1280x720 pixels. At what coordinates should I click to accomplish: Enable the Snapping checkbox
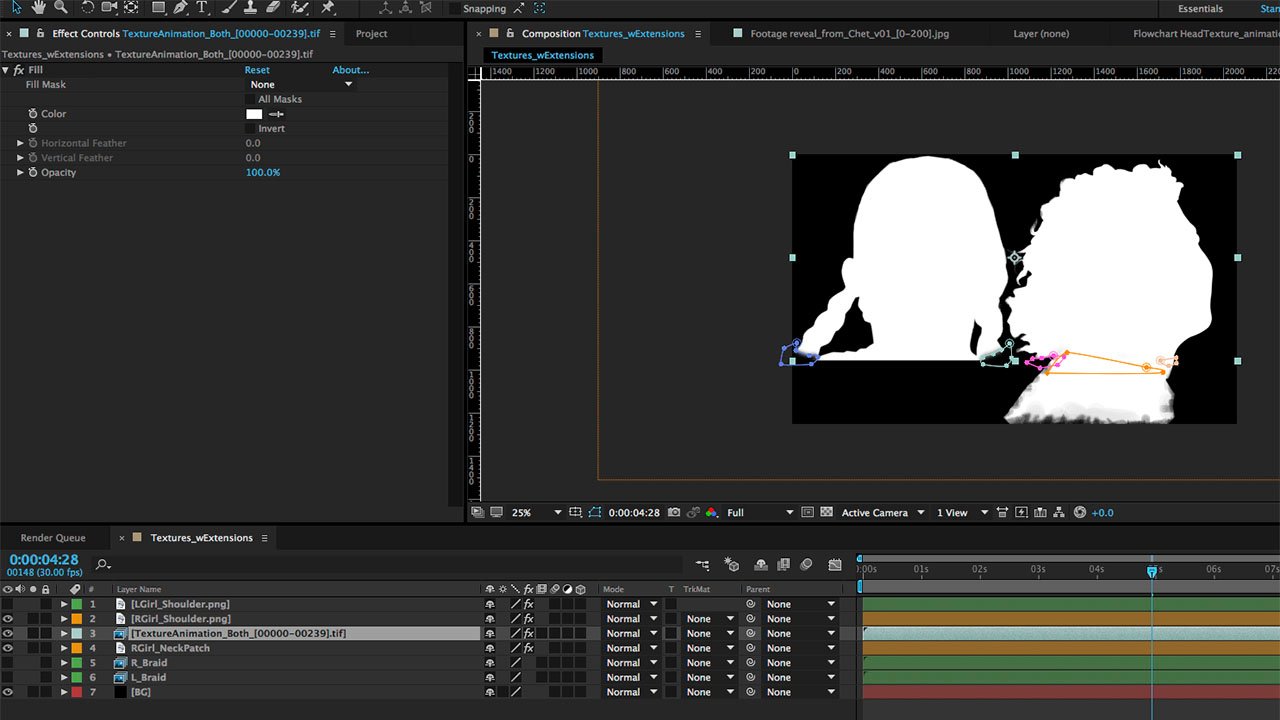click(x=455, y=9)
